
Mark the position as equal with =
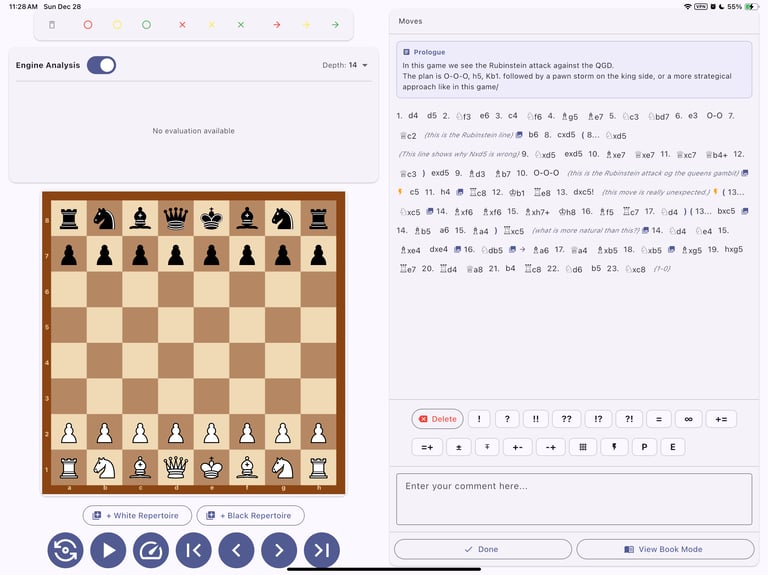[659, 419]
